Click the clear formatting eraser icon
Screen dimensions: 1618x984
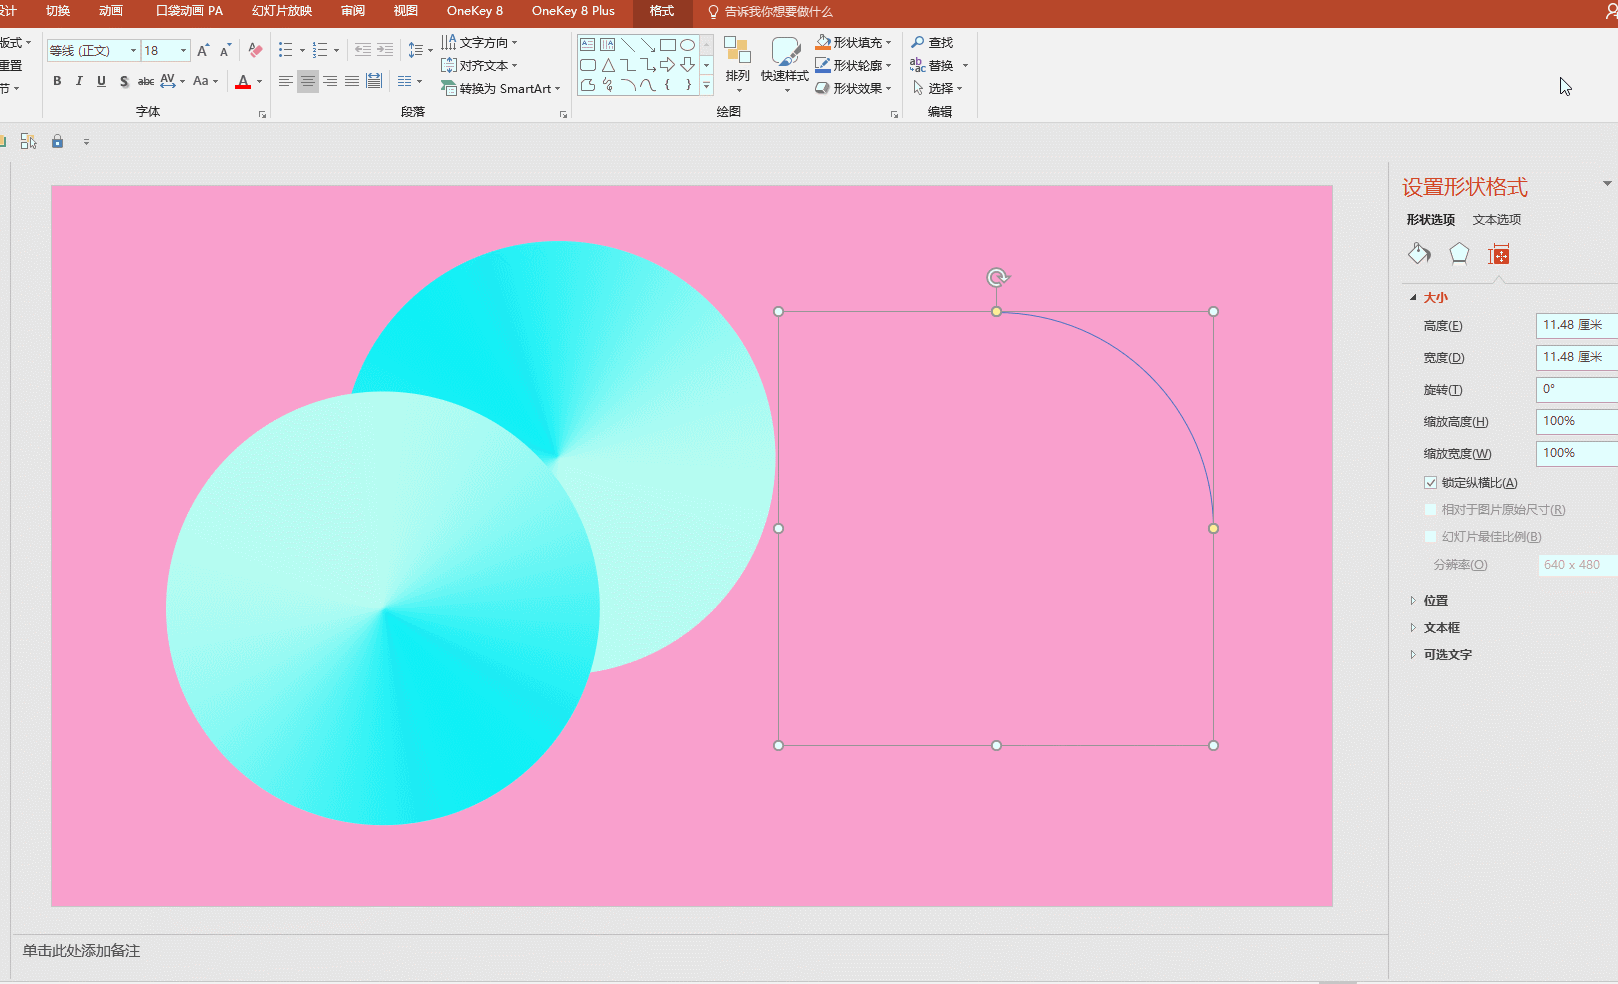point(255,50)
